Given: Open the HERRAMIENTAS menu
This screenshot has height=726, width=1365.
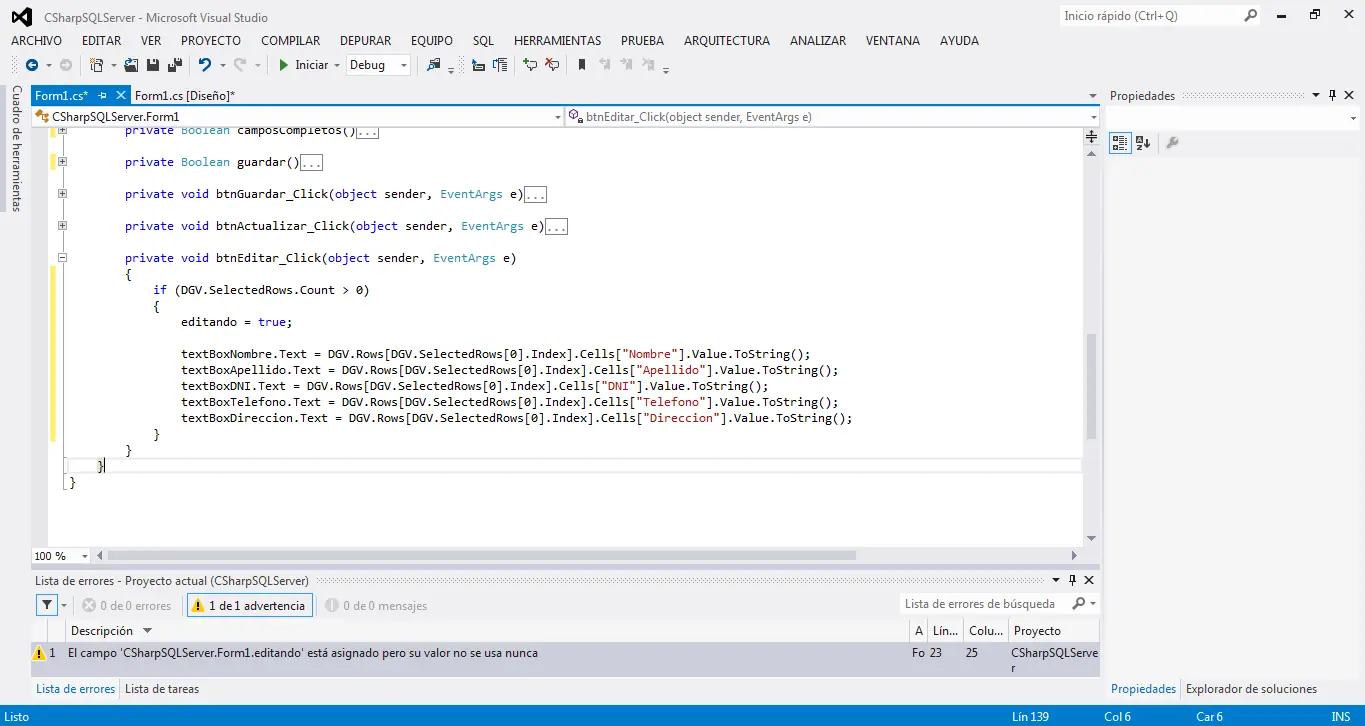Looking at the screenshot, I should point(557,41).
